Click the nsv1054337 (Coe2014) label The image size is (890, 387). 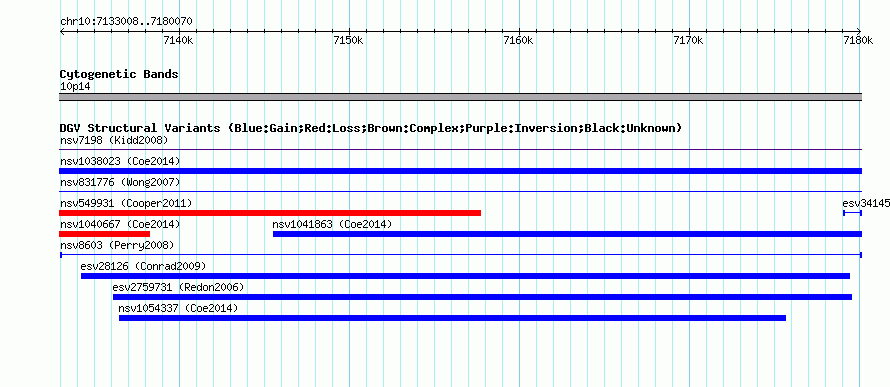pos(178,308)
